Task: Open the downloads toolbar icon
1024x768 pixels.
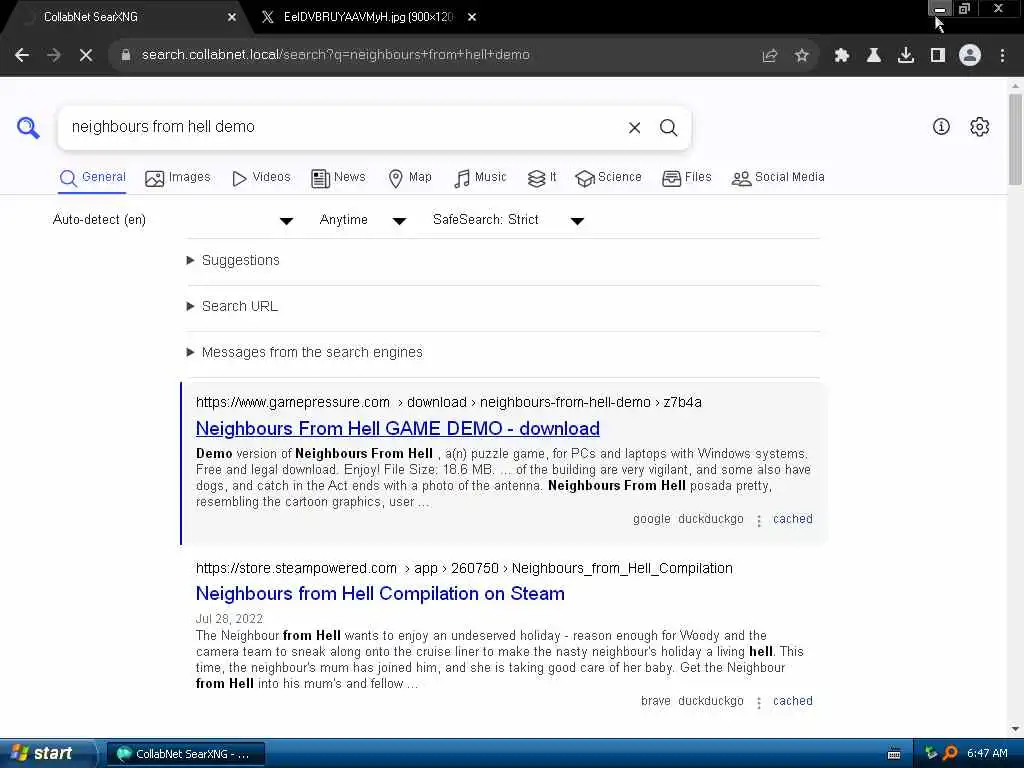Action: (906, 56)
